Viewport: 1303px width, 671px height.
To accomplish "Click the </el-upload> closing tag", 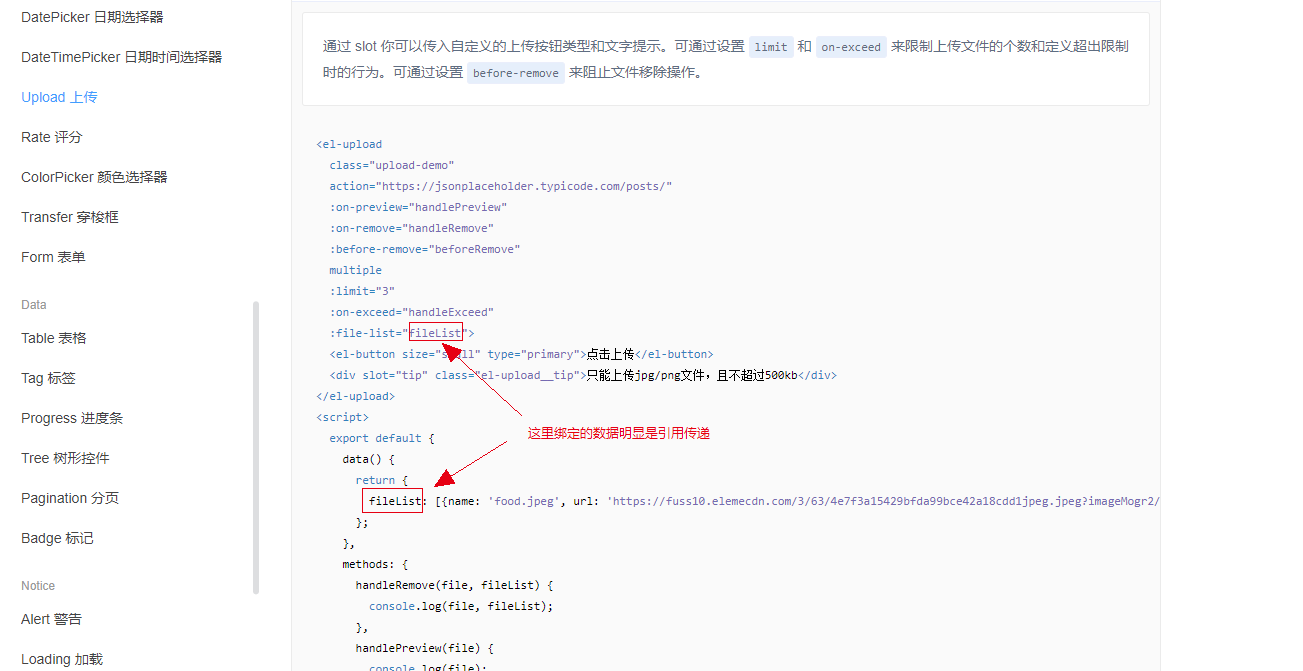I will [355, 396].
